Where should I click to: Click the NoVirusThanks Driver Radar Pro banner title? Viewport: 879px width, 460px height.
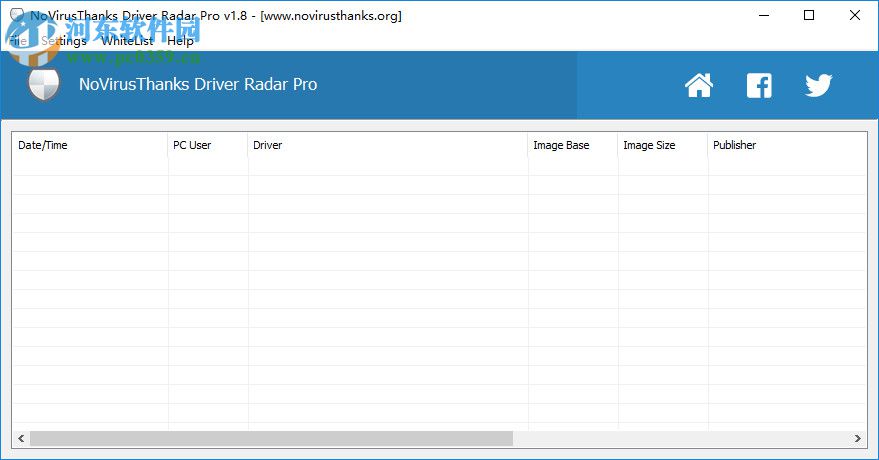198,84
